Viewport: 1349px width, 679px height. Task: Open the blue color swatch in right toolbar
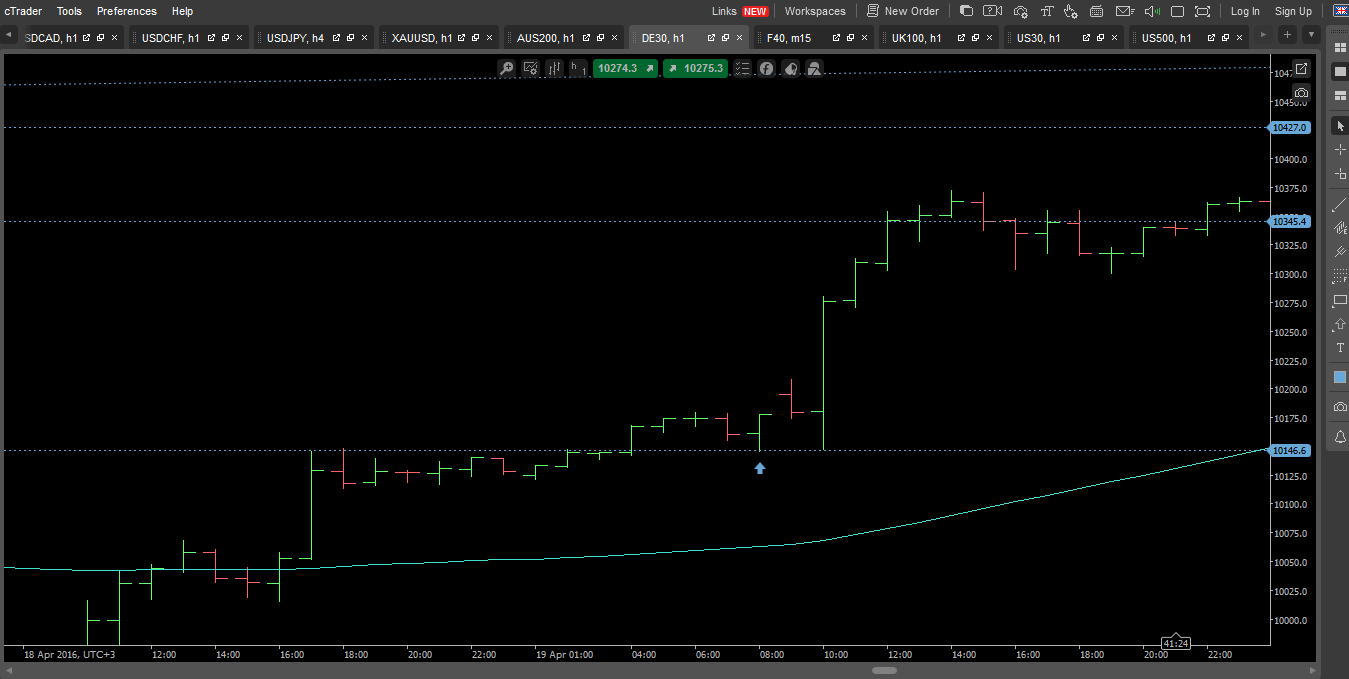point(1340,377)
